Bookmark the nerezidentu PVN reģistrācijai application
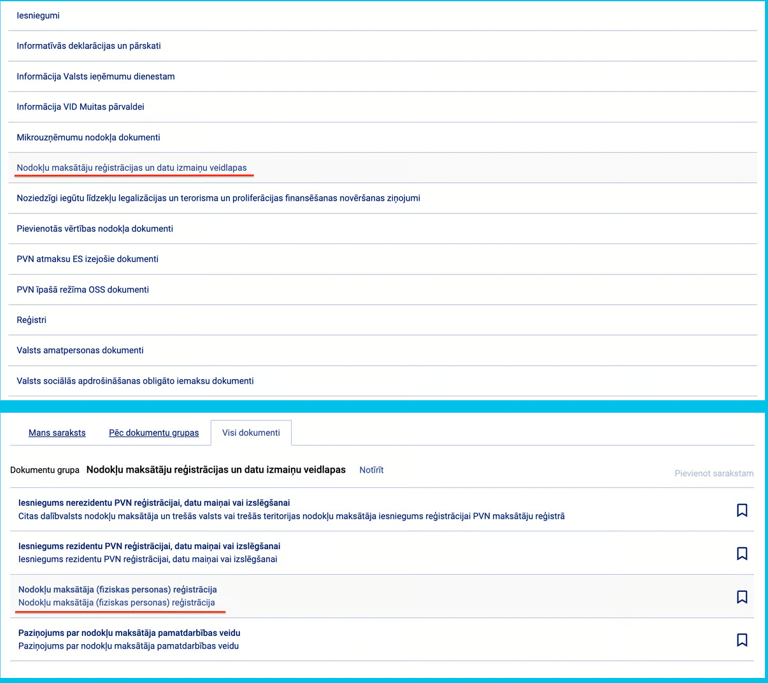768x683 pixels. click(x=742, y=510)
